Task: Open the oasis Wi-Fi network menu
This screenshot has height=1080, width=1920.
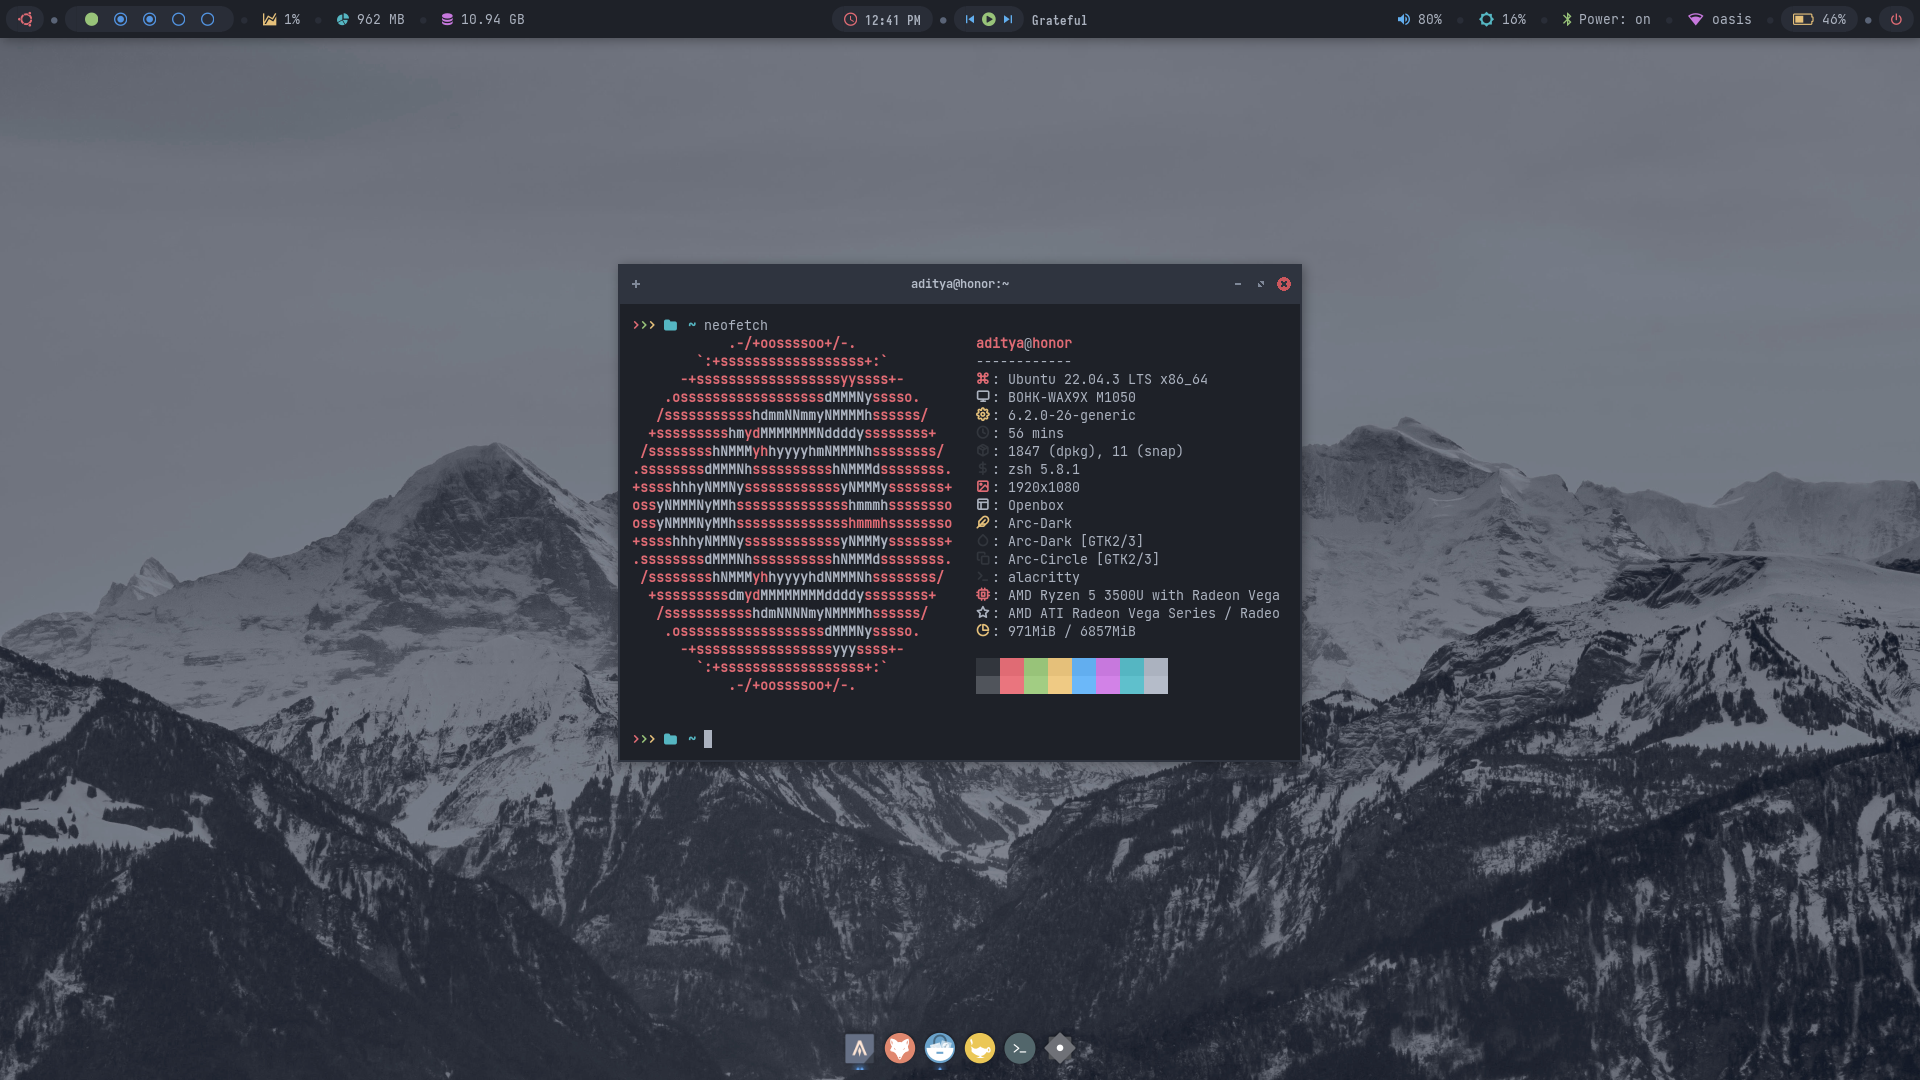Action: click(1720, 19)
